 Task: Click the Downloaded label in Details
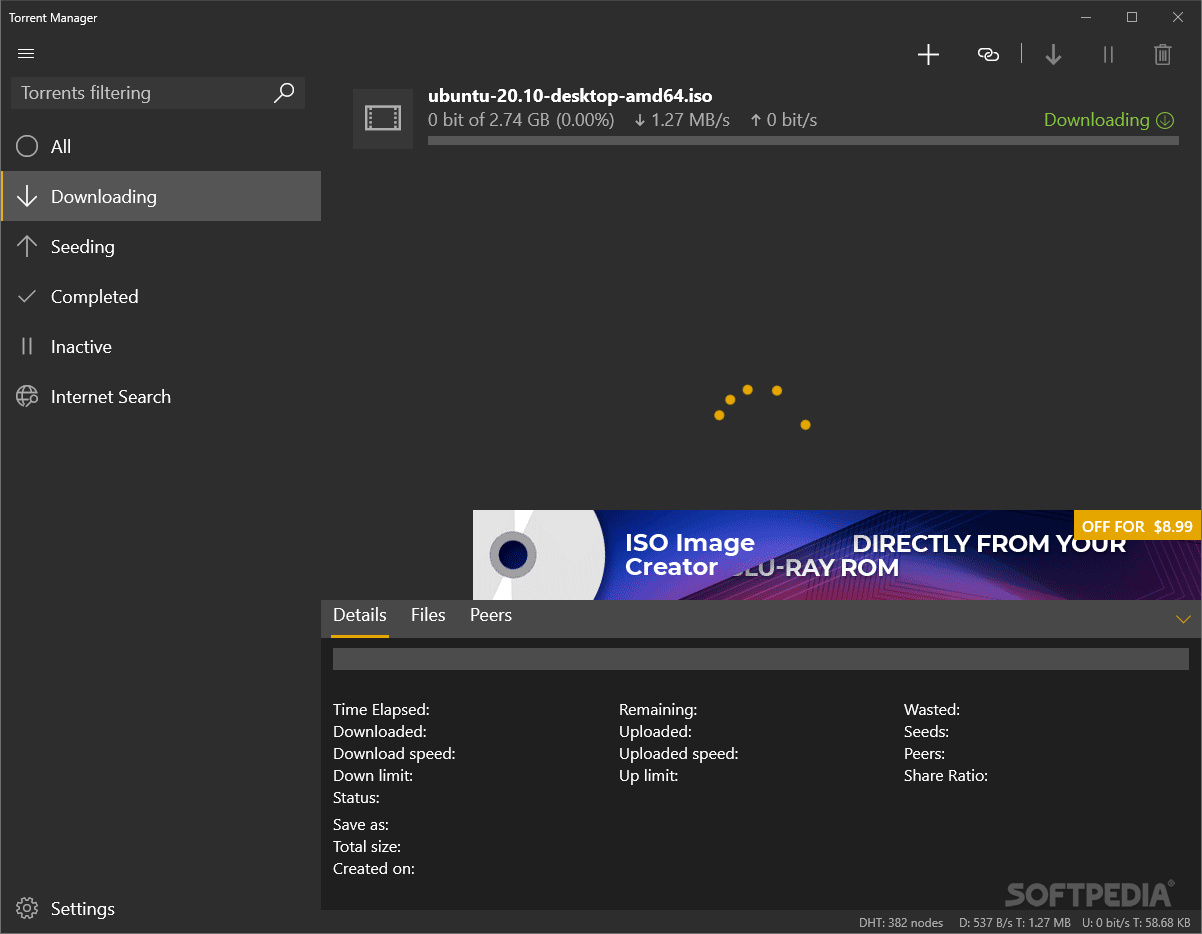[380, 732]
